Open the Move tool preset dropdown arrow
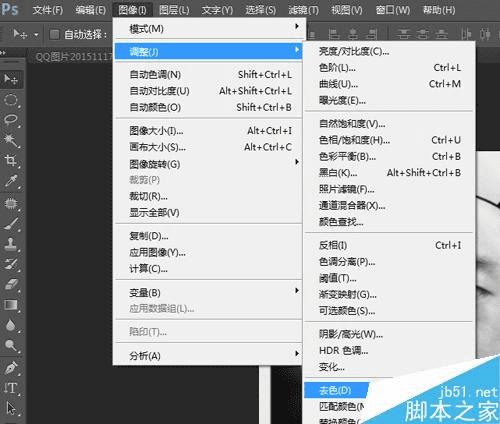 (x=36, y=34)
